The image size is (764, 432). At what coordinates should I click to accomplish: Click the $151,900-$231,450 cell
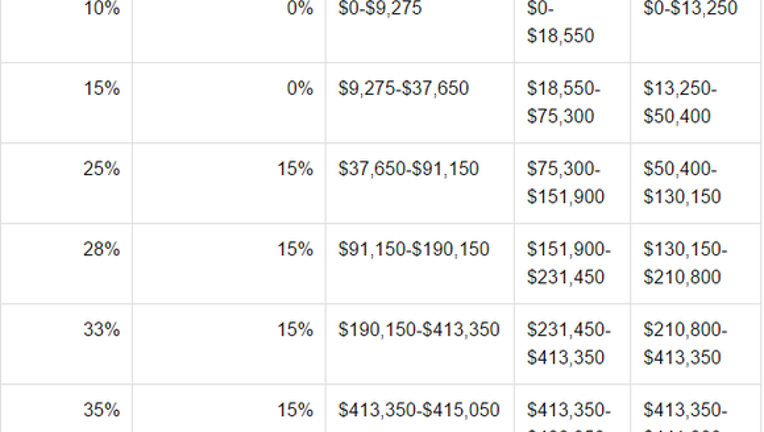coord(572,263)
